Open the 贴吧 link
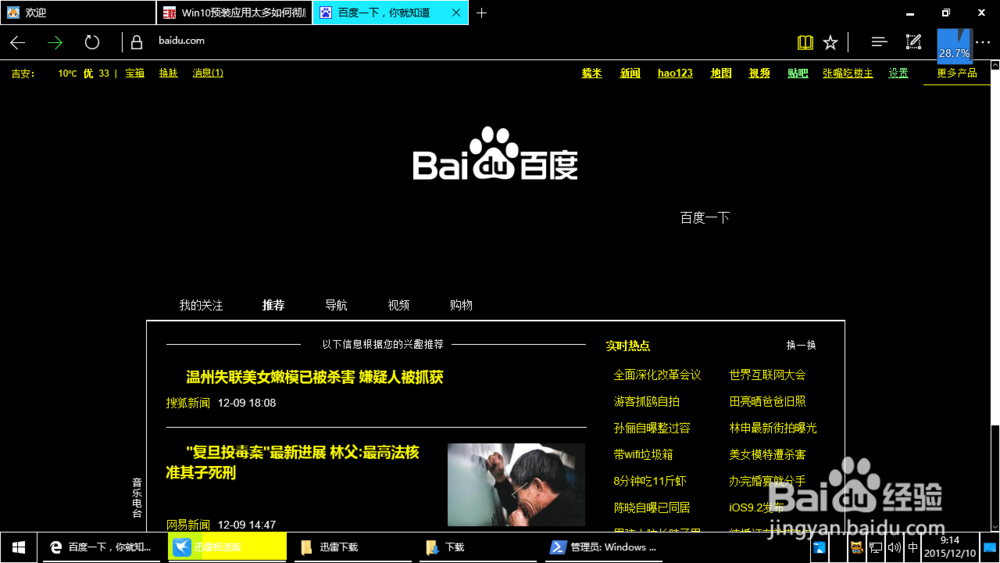This screenshot has width=1000, height=563. click(797, 73)
